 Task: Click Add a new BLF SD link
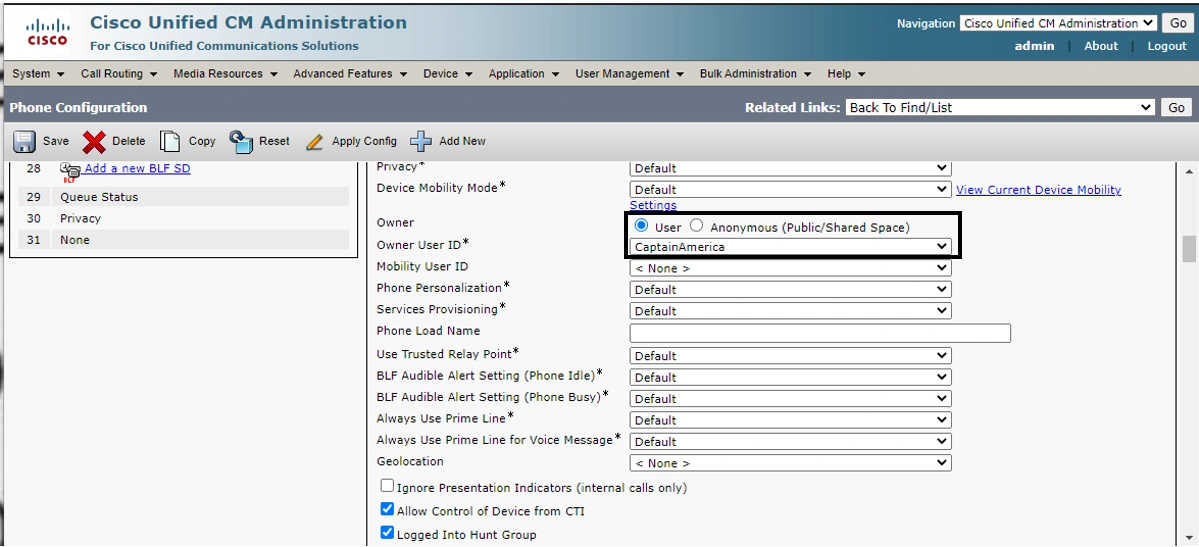[138, 168]
